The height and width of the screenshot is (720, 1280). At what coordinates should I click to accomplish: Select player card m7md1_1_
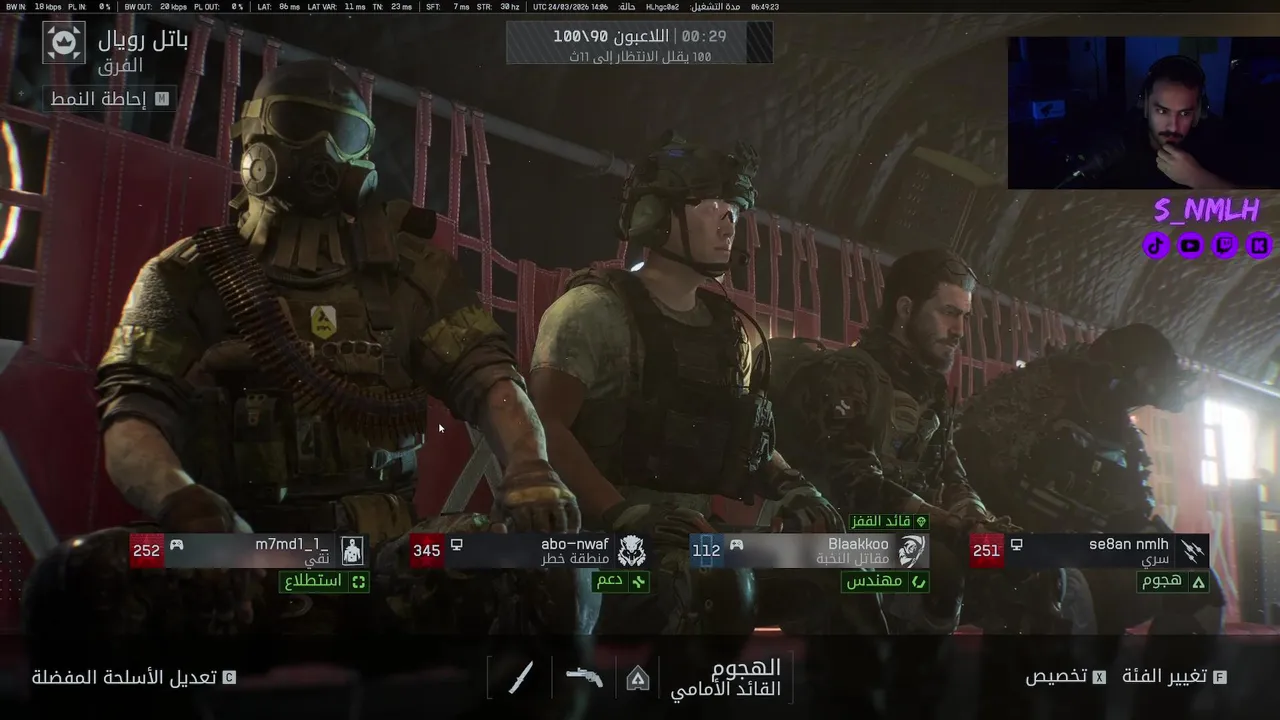[x=249, y=551]
